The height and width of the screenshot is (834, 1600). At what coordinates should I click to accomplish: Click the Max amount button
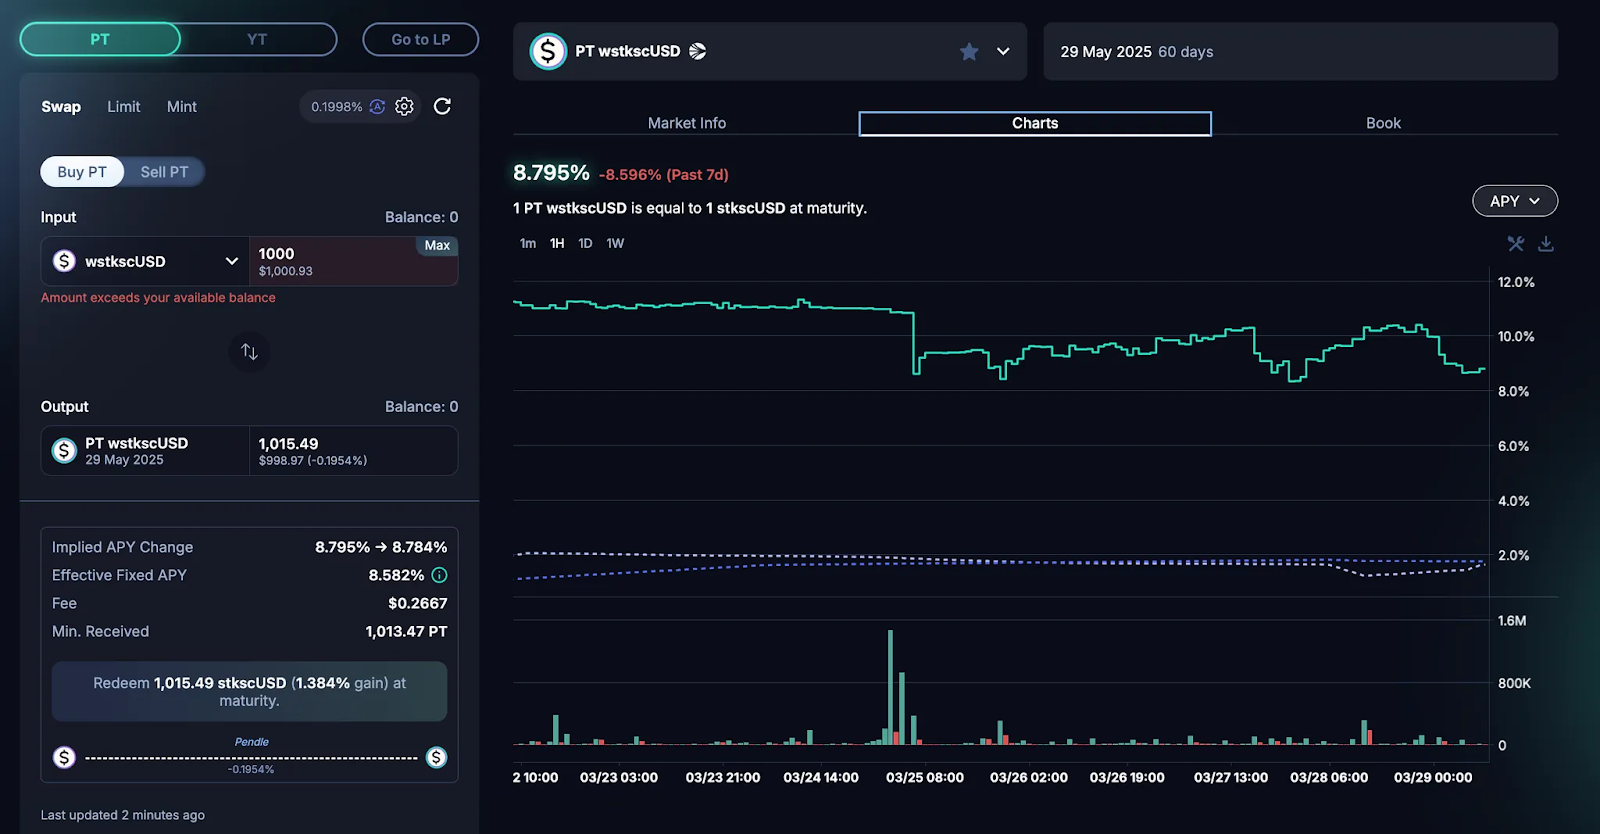point(437,245)
